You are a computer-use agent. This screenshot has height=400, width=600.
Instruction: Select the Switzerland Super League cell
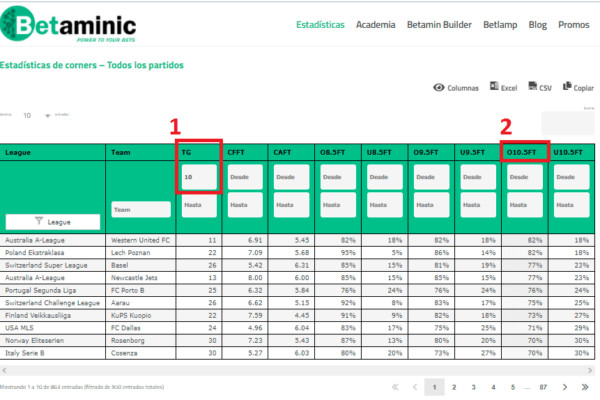(x=53, y=265)
